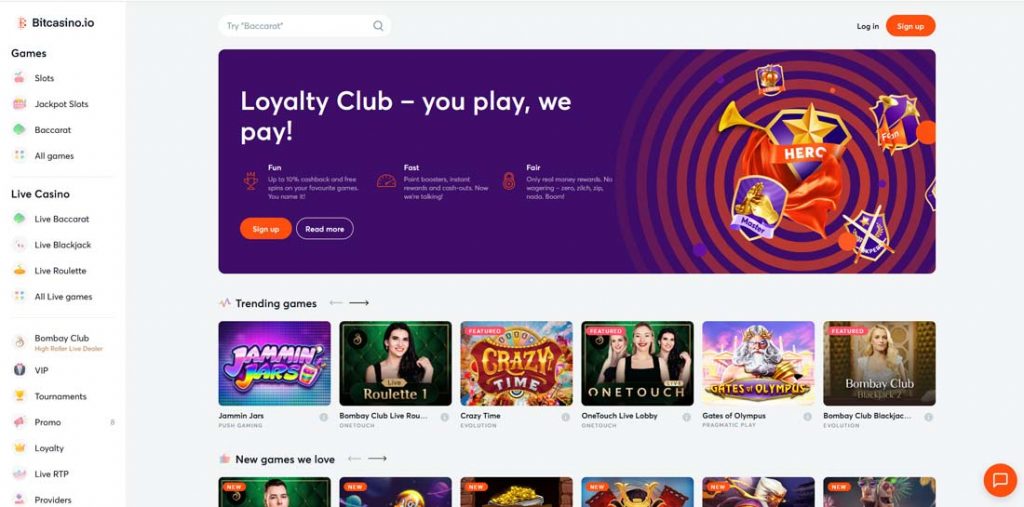Click the VIP sidebar icon
1024x507 pixels.
tap(20, 370)
